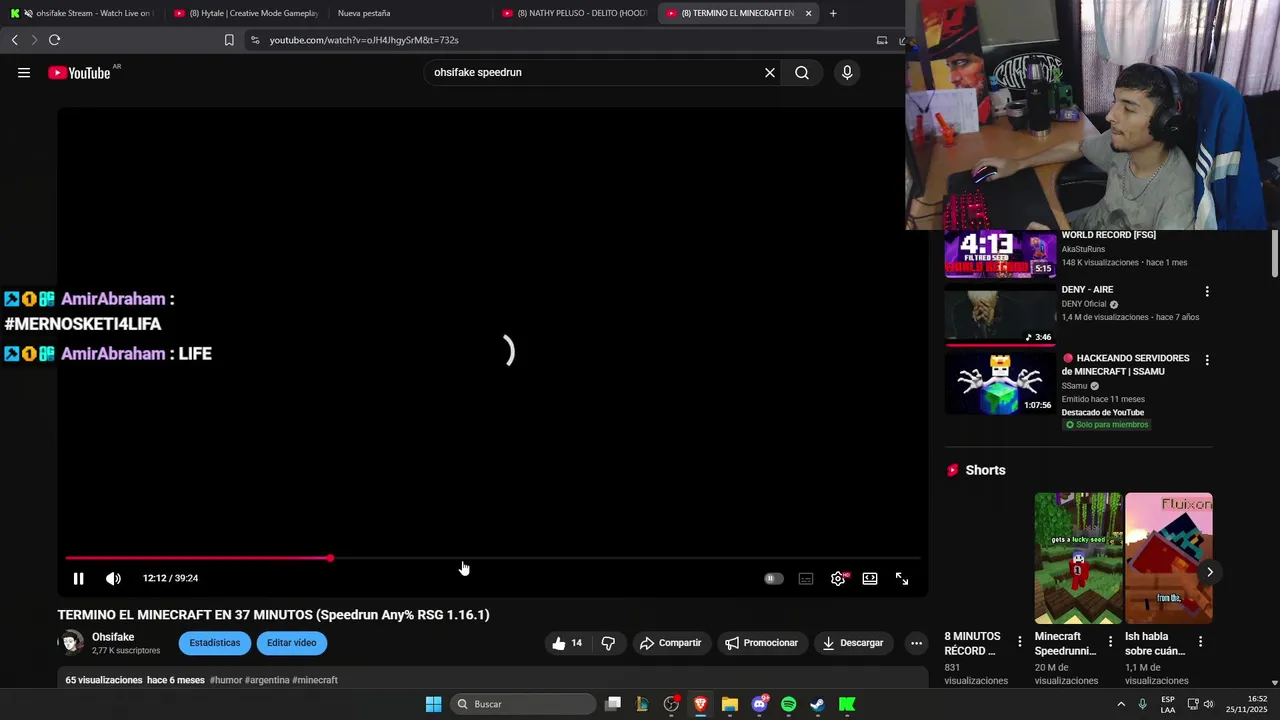Go back in the browser
This screenshot has width=1280, height=720.
[14, 40]
